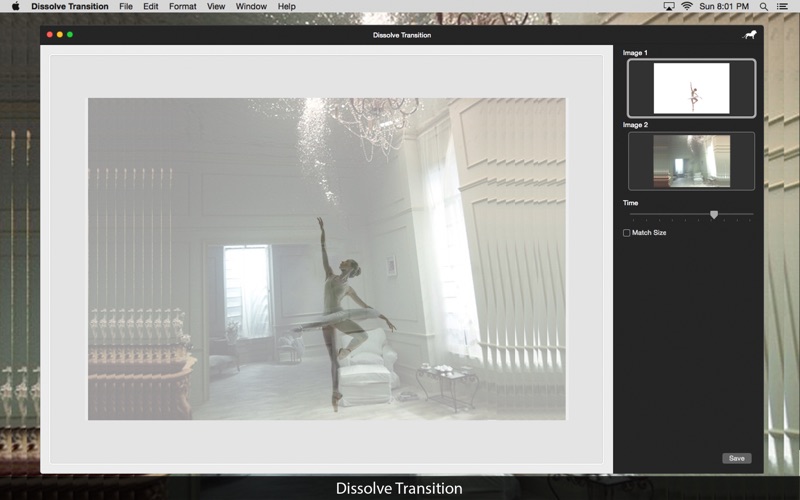Click the window title Dissolve Transition
Screen dimensions: 800x500
click(x=402, y=35)
